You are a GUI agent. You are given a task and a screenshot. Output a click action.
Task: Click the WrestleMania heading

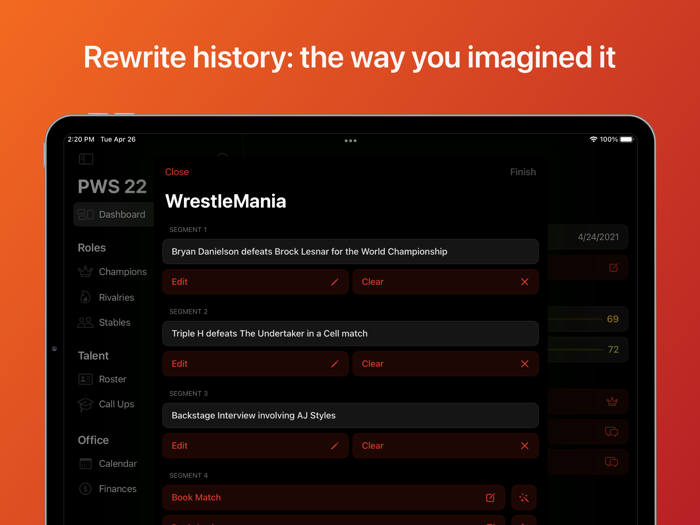[x=225, y=201]
